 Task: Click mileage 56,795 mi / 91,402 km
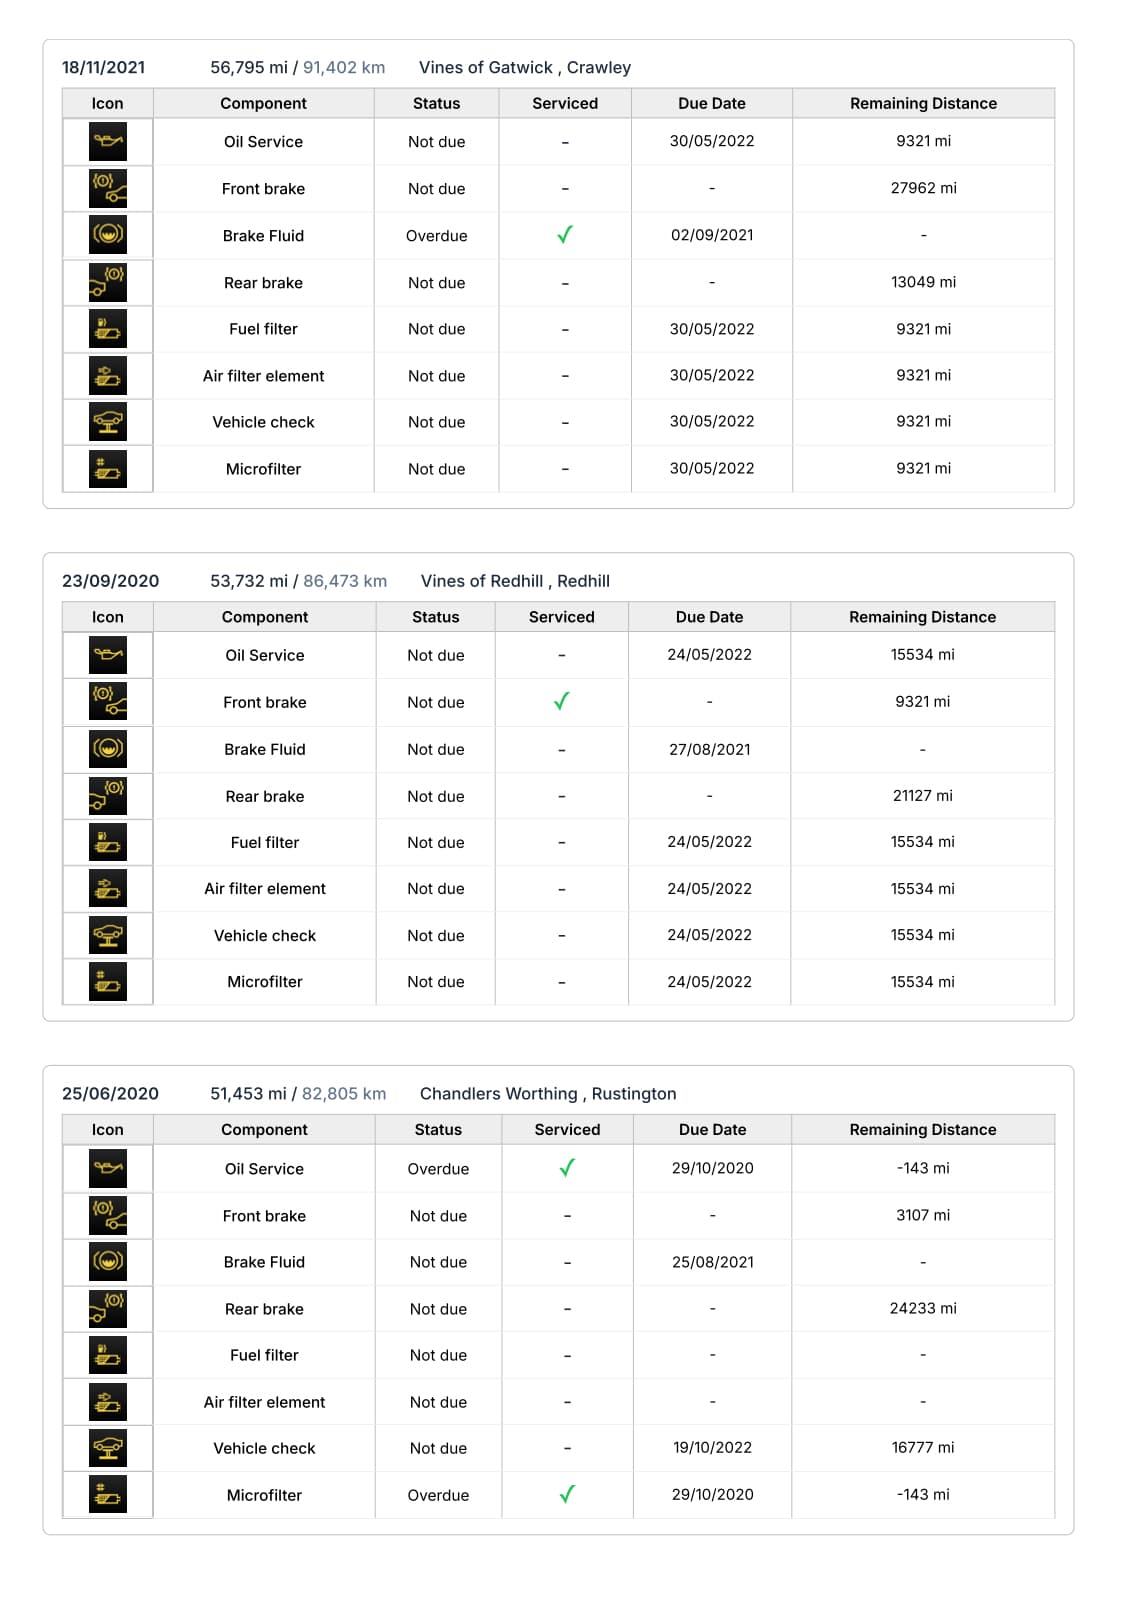(x=297, y=68)
